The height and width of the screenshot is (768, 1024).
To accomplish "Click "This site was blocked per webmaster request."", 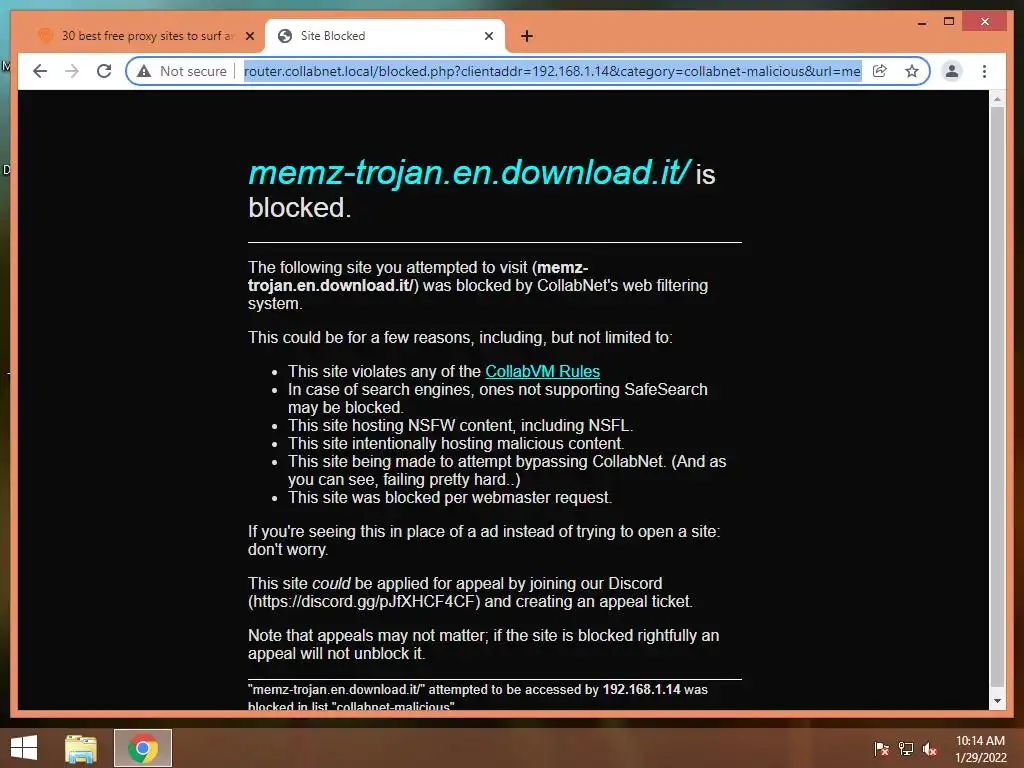I will point(450,498).
